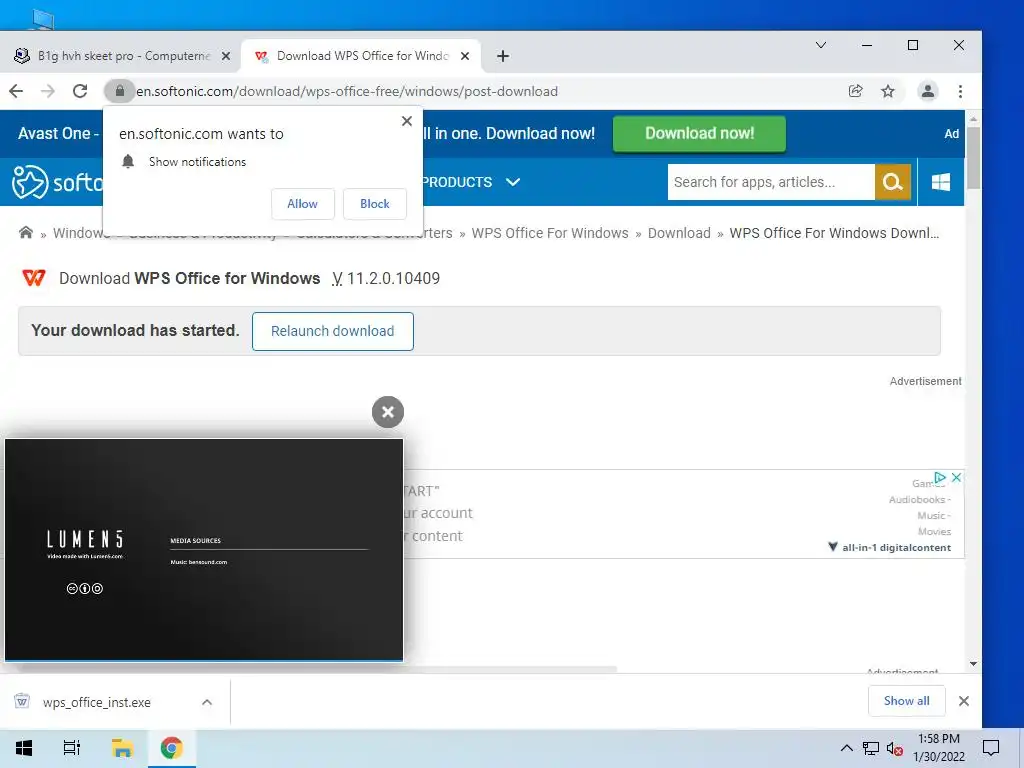Viewport: 1024px width, 768px height.
Task: Click Relaunch download button
Action: point(332,331)
